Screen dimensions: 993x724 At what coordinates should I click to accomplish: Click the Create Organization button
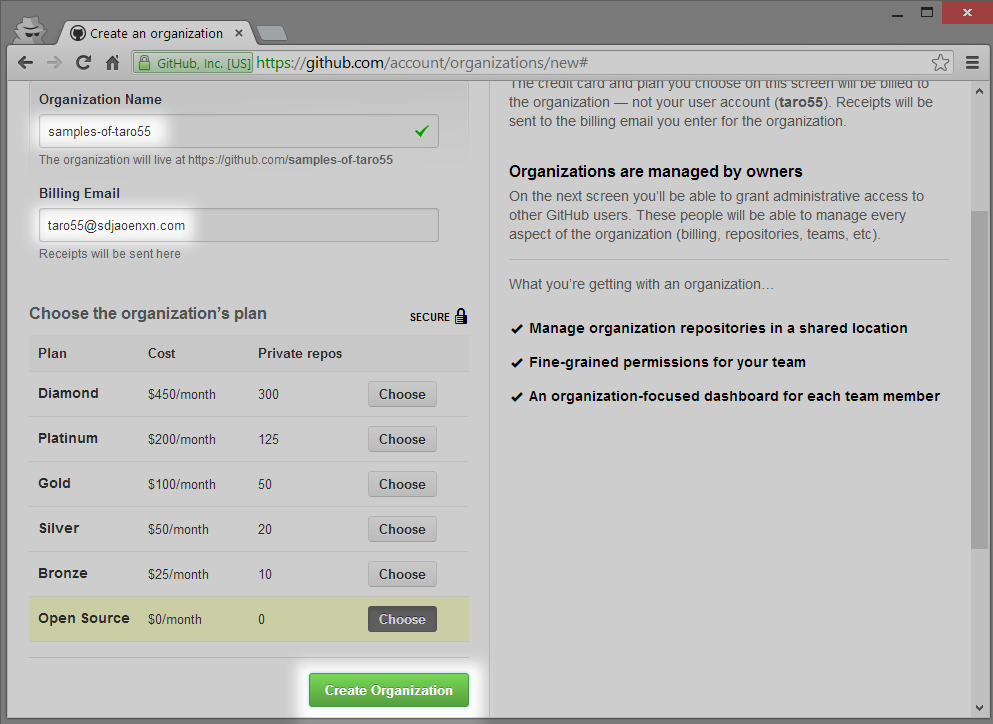pyautogui.click(x=389, y=690)
